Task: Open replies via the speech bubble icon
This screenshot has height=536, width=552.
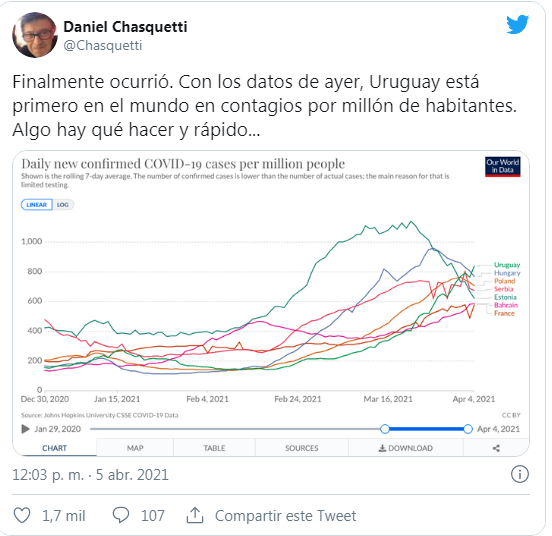Action: pos(121,515)
